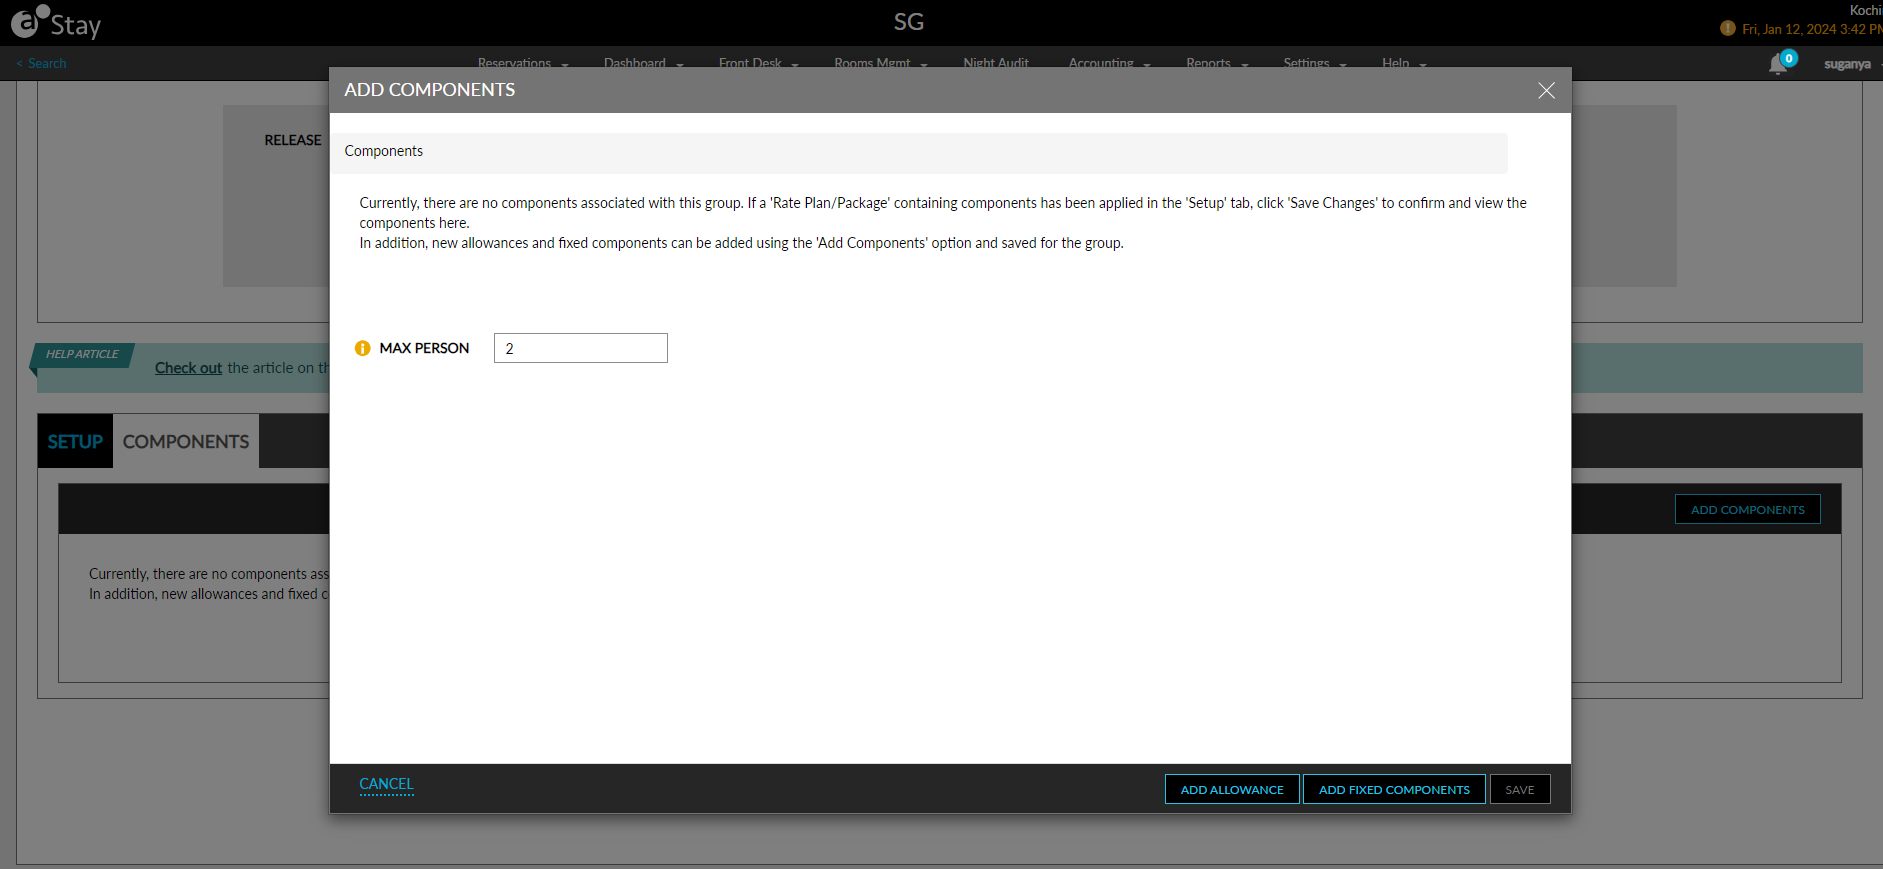This screenshot has width=1883, height=869.
Task: Switch to the Components tab
Action: 186,441
